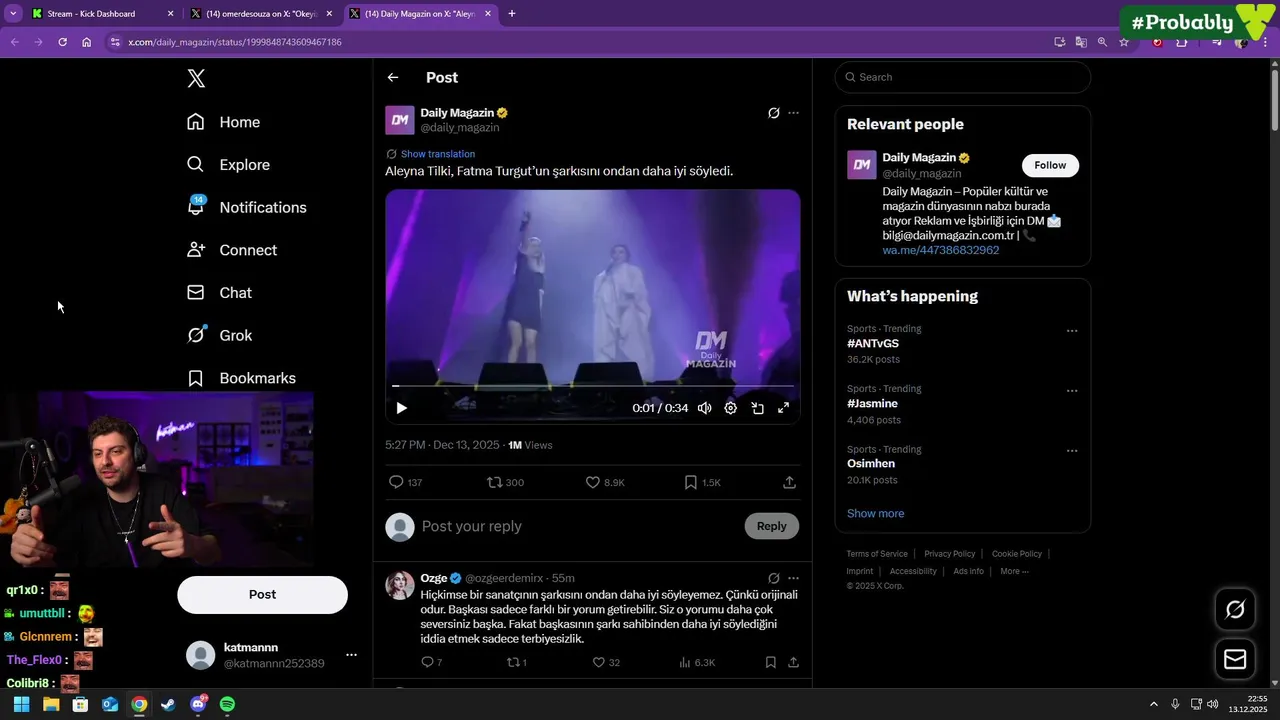Image resolution: width=1280 pixels, height=720 pixels.
Task: Click Show translation link
Action: 437,154
